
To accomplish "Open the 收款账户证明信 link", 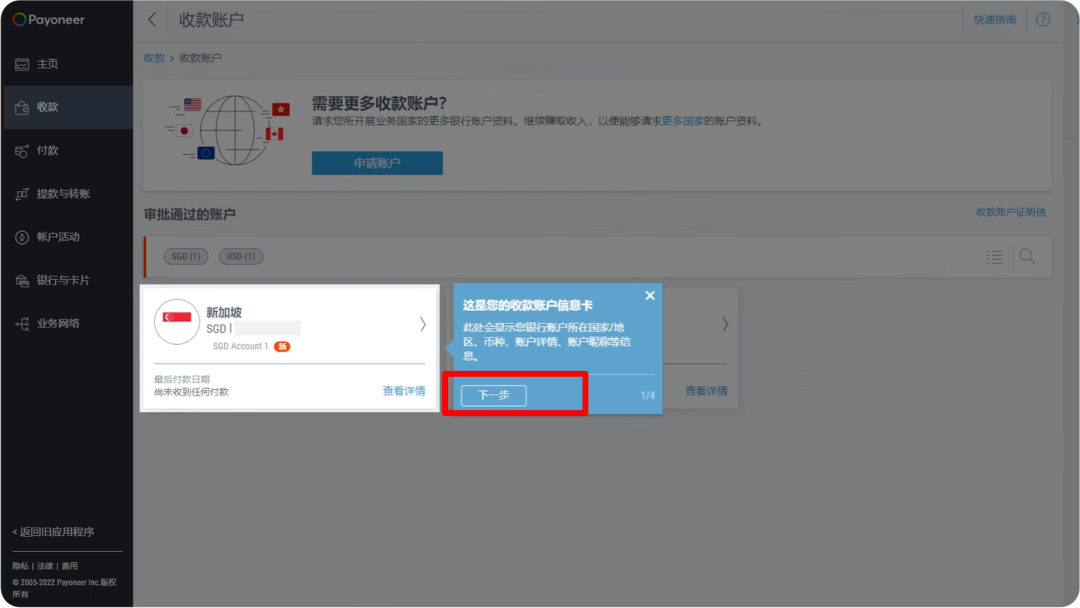I will click(1010, 212).
